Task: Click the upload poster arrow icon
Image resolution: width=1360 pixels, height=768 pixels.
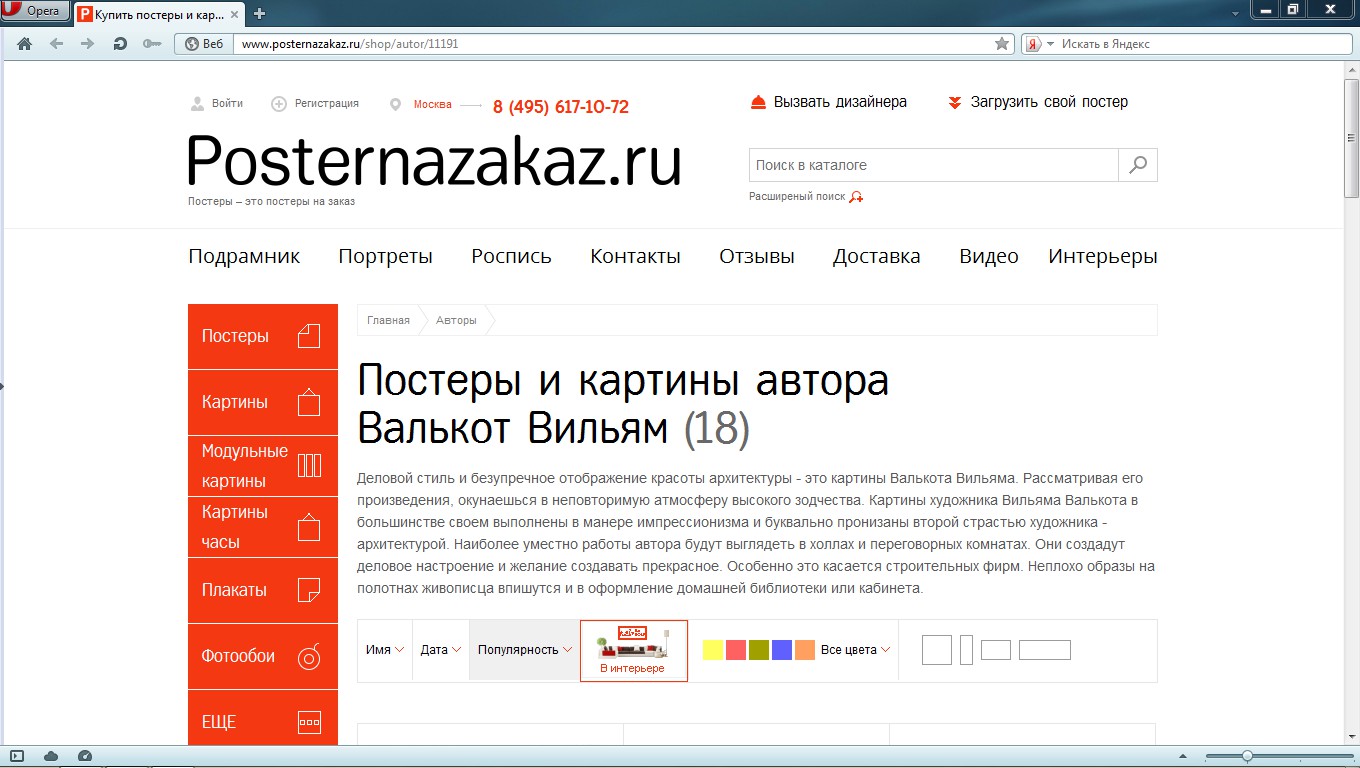Action: [955, 102]
